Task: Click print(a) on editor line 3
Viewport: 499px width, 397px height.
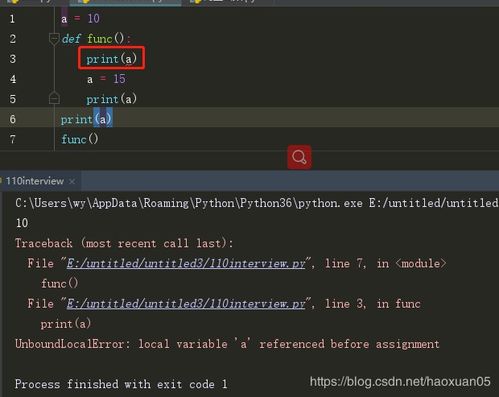Action: [112, 59]
